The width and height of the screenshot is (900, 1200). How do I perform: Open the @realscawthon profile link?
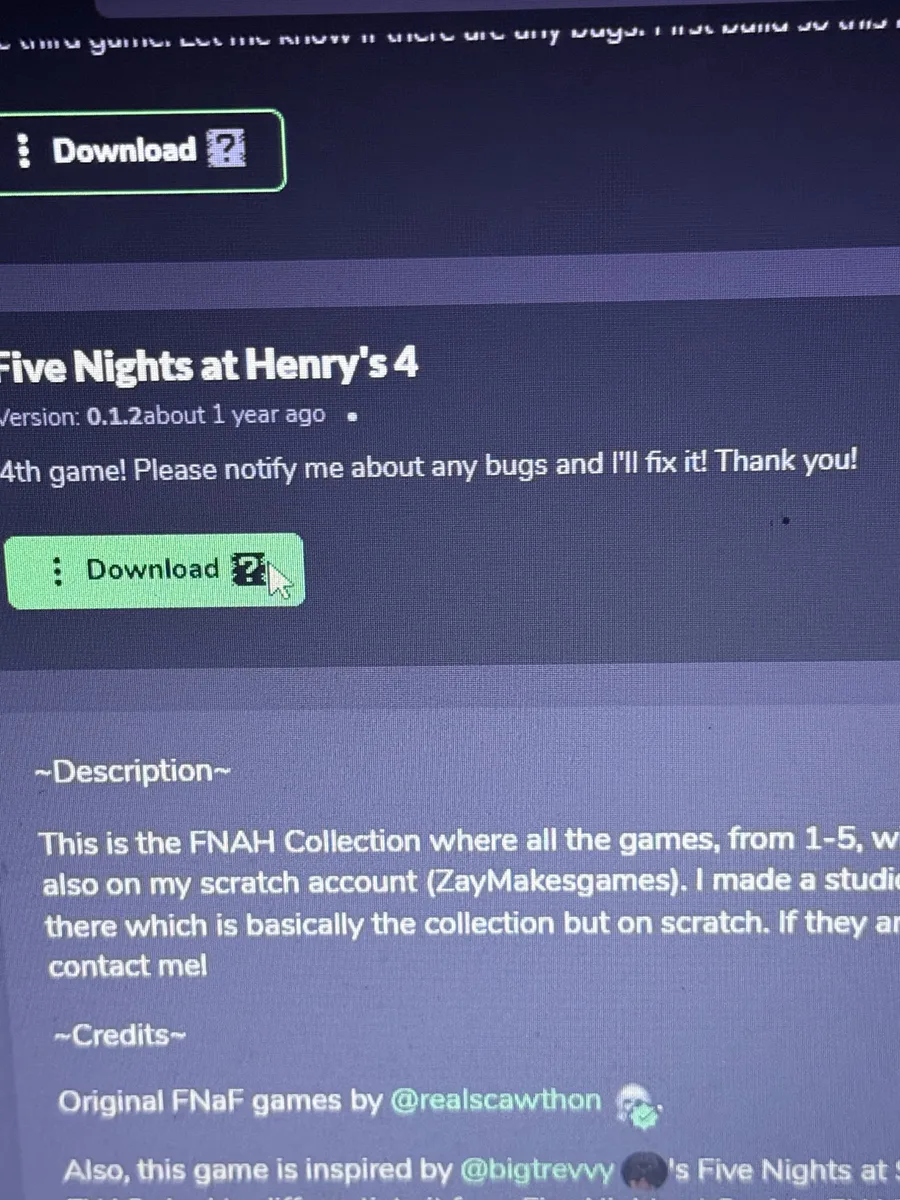(496, 1101)
